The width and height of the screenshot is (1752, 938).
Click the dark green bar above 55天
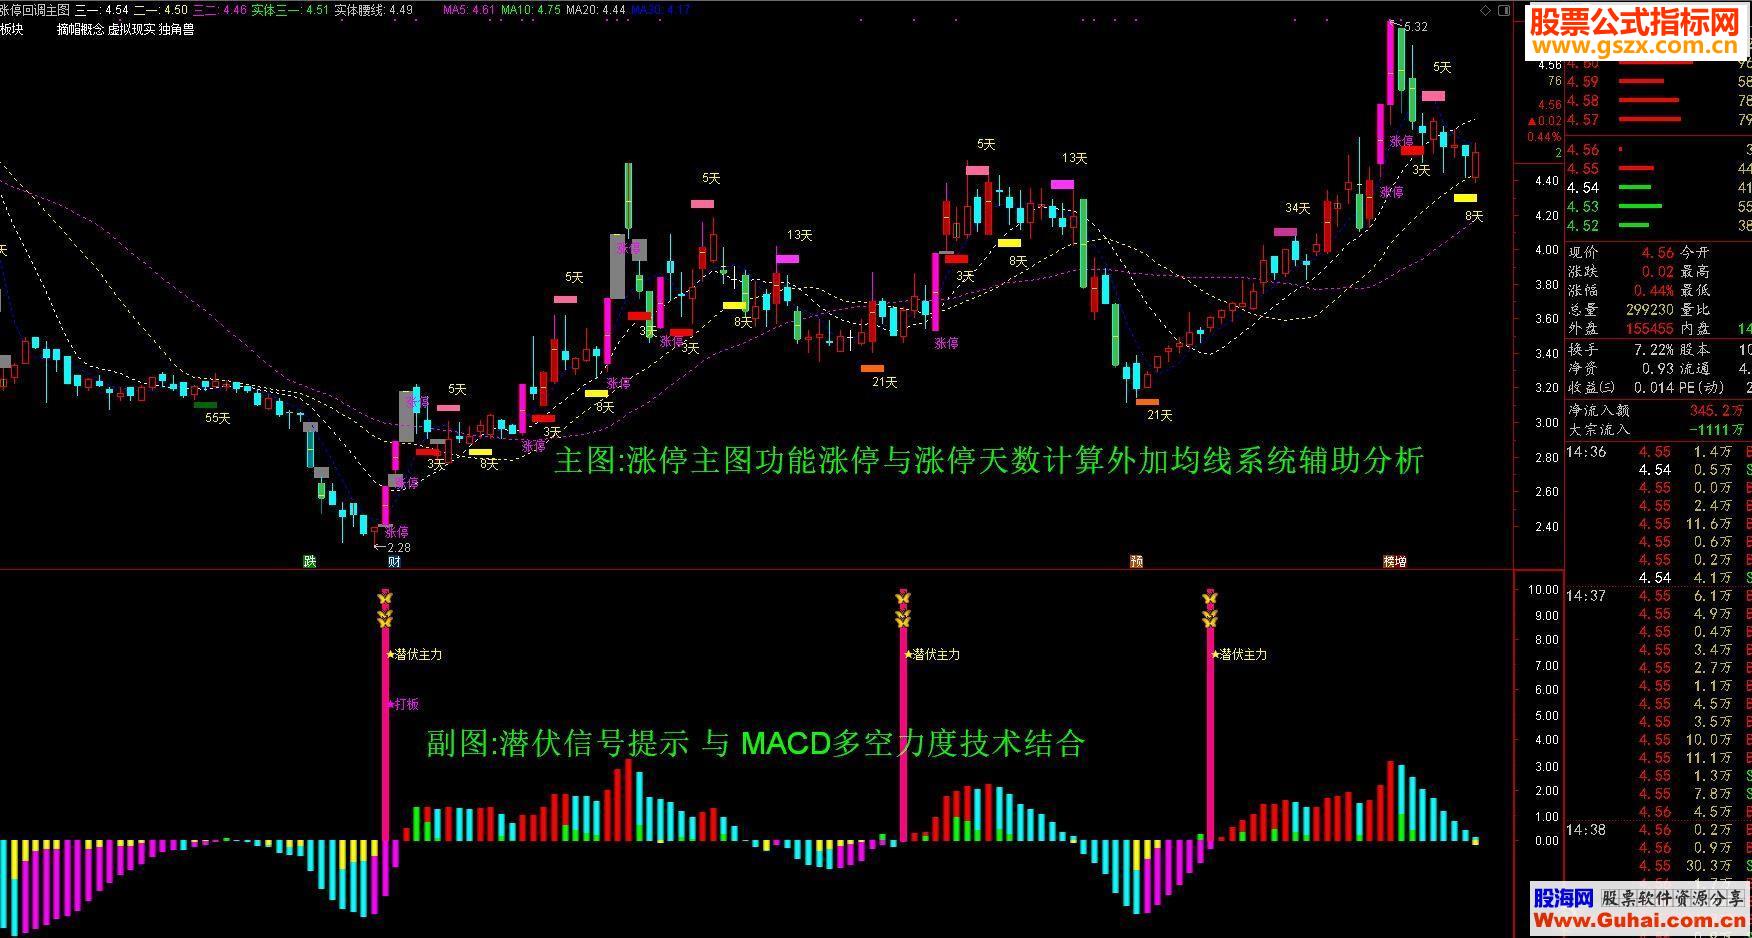pyautogui.click(x=205, y=405)
